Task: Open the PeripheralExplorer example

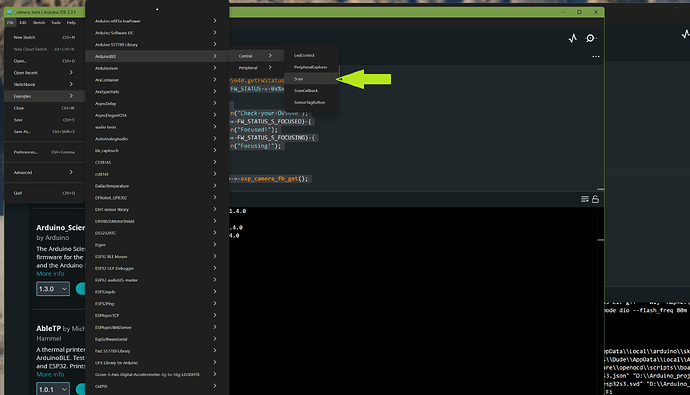Action: 311,67
